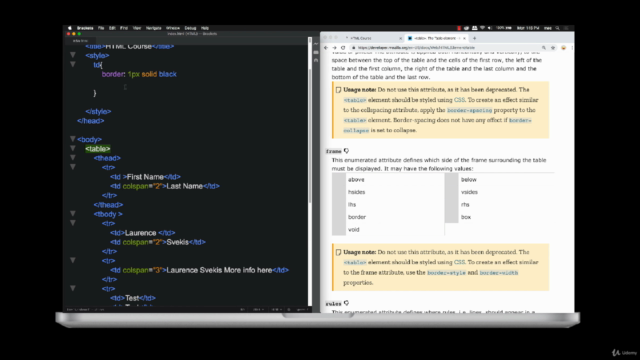Go back in Chrome browser
The width and height of the screenshot is (640, 360).
coord(326,48)
